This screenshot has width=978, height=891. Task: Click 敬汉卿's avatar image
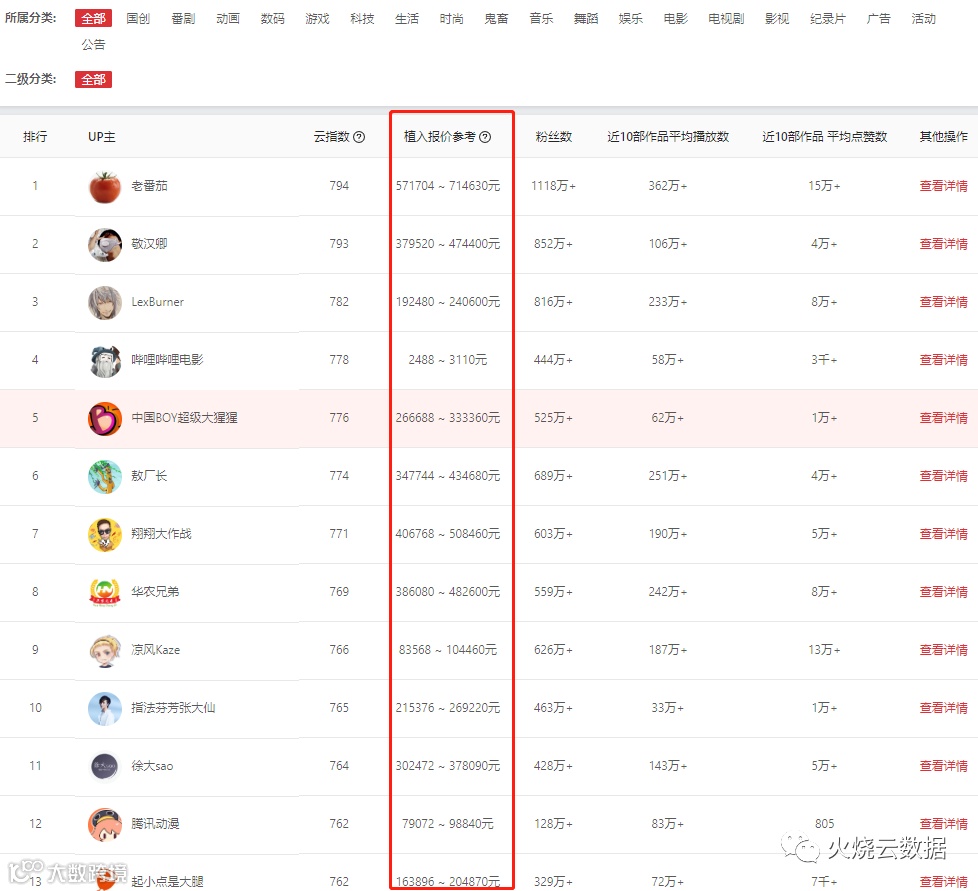click(x=105, y=244)
